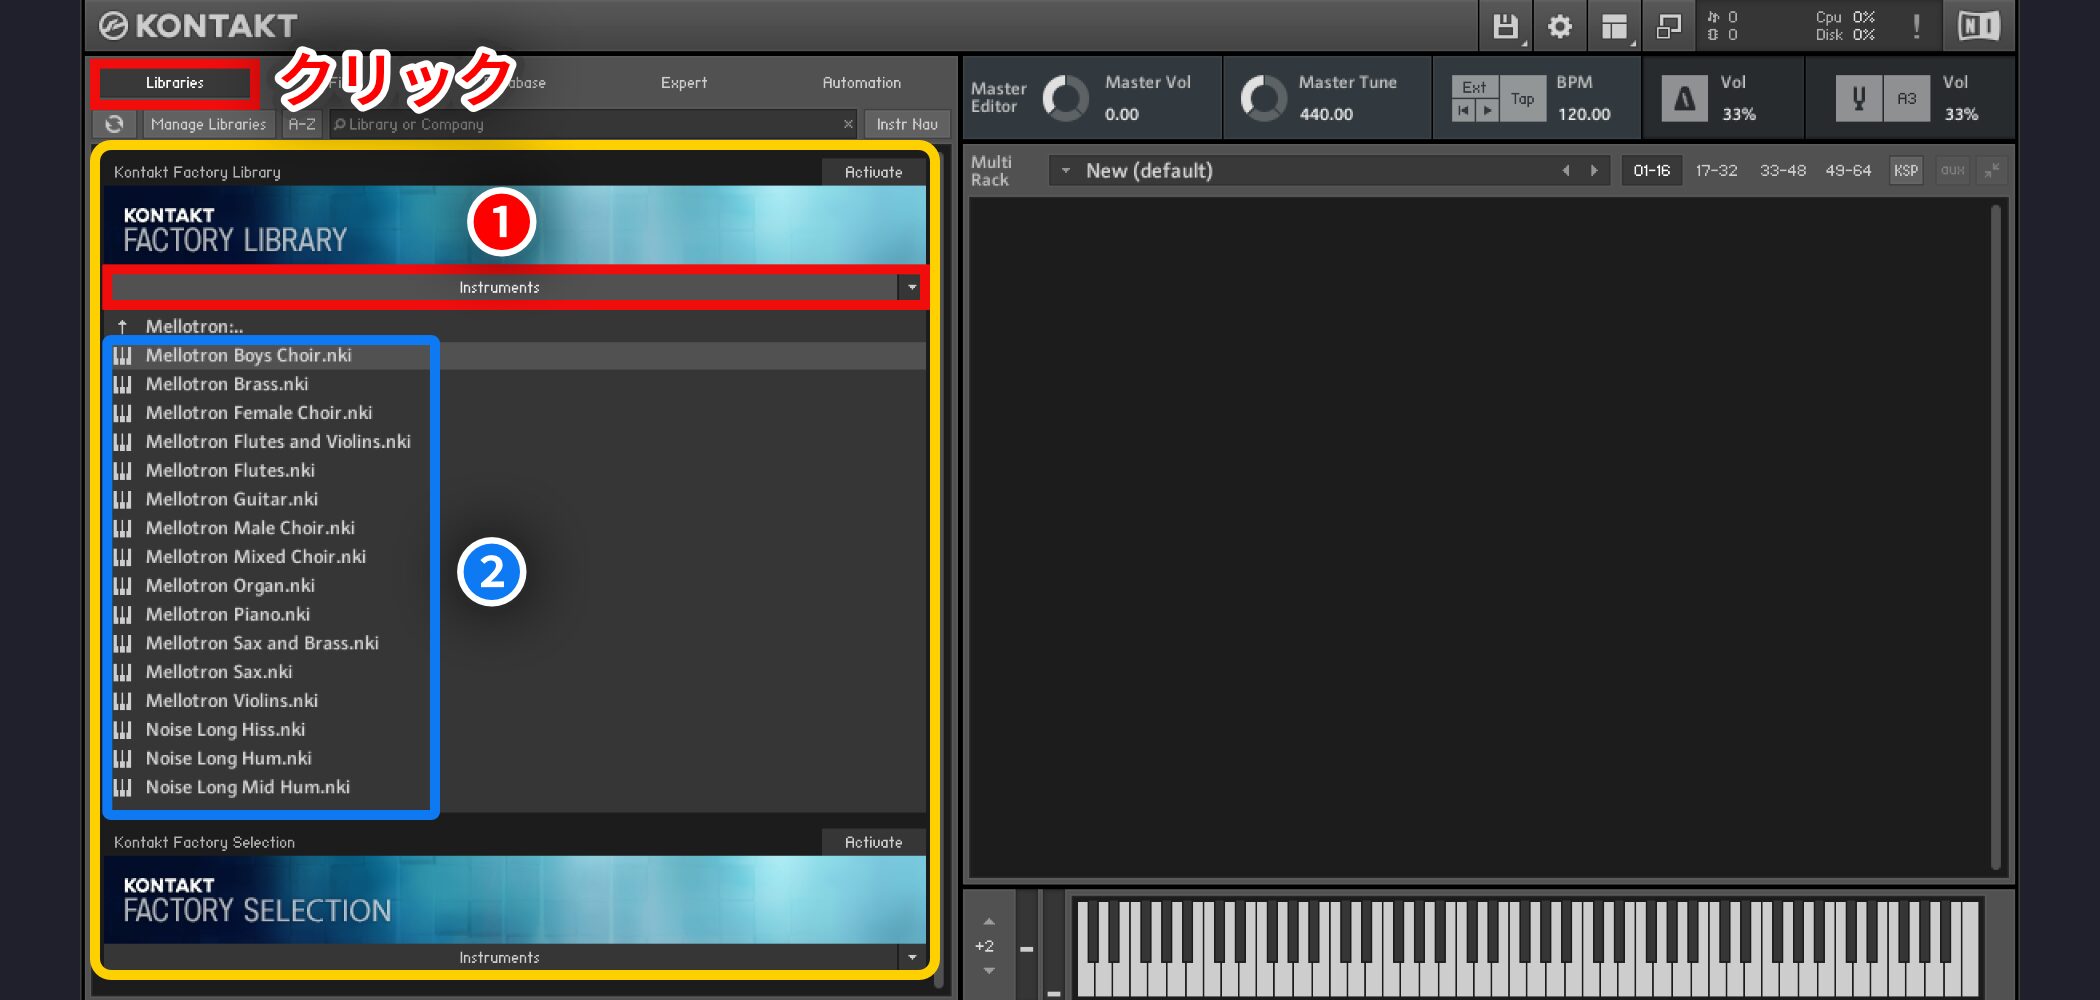This screenshot has height=1000, width=2100.
Task: Click the Manage Libraries button
Action: coord(209,124)
